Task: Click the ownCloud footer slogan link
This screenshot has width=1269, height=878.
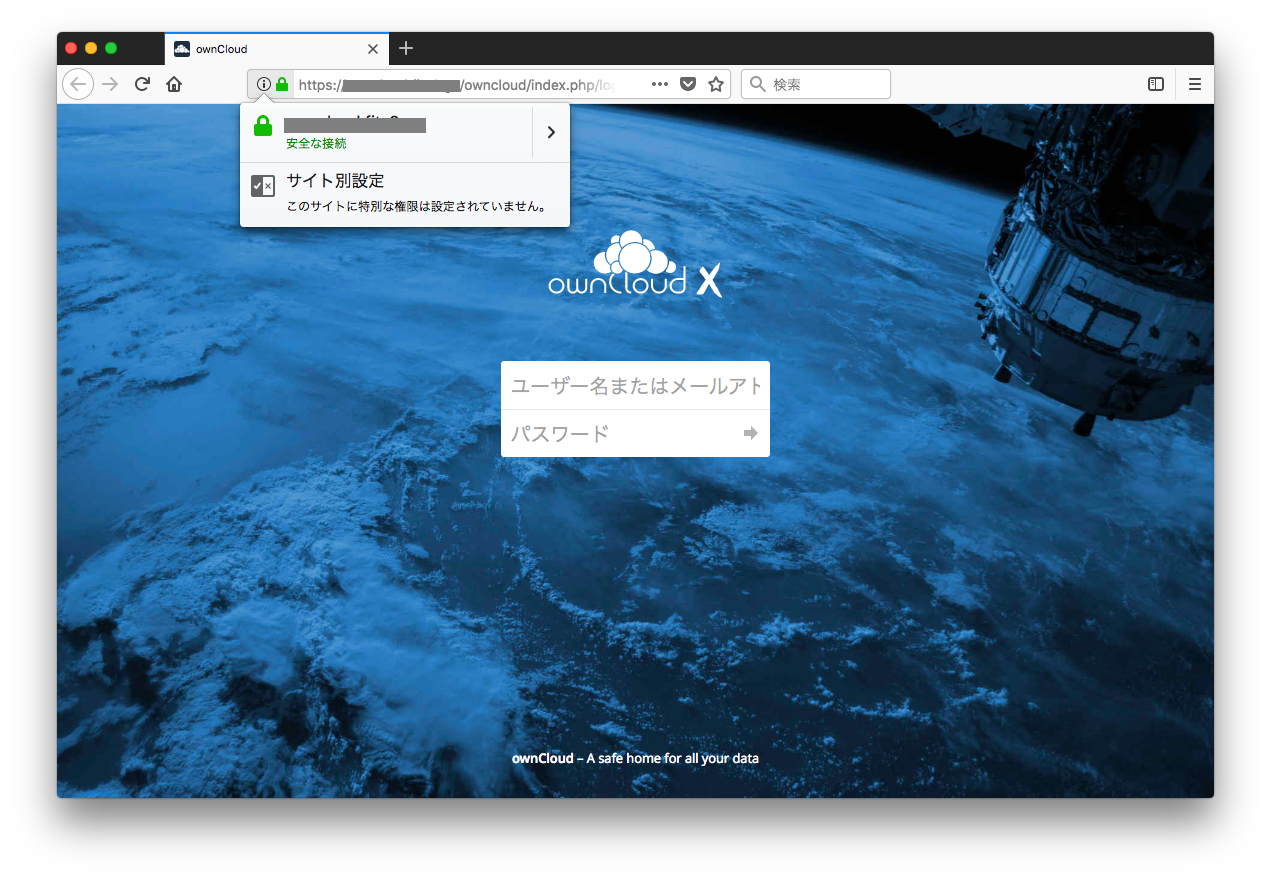Action: click(635, 758)
